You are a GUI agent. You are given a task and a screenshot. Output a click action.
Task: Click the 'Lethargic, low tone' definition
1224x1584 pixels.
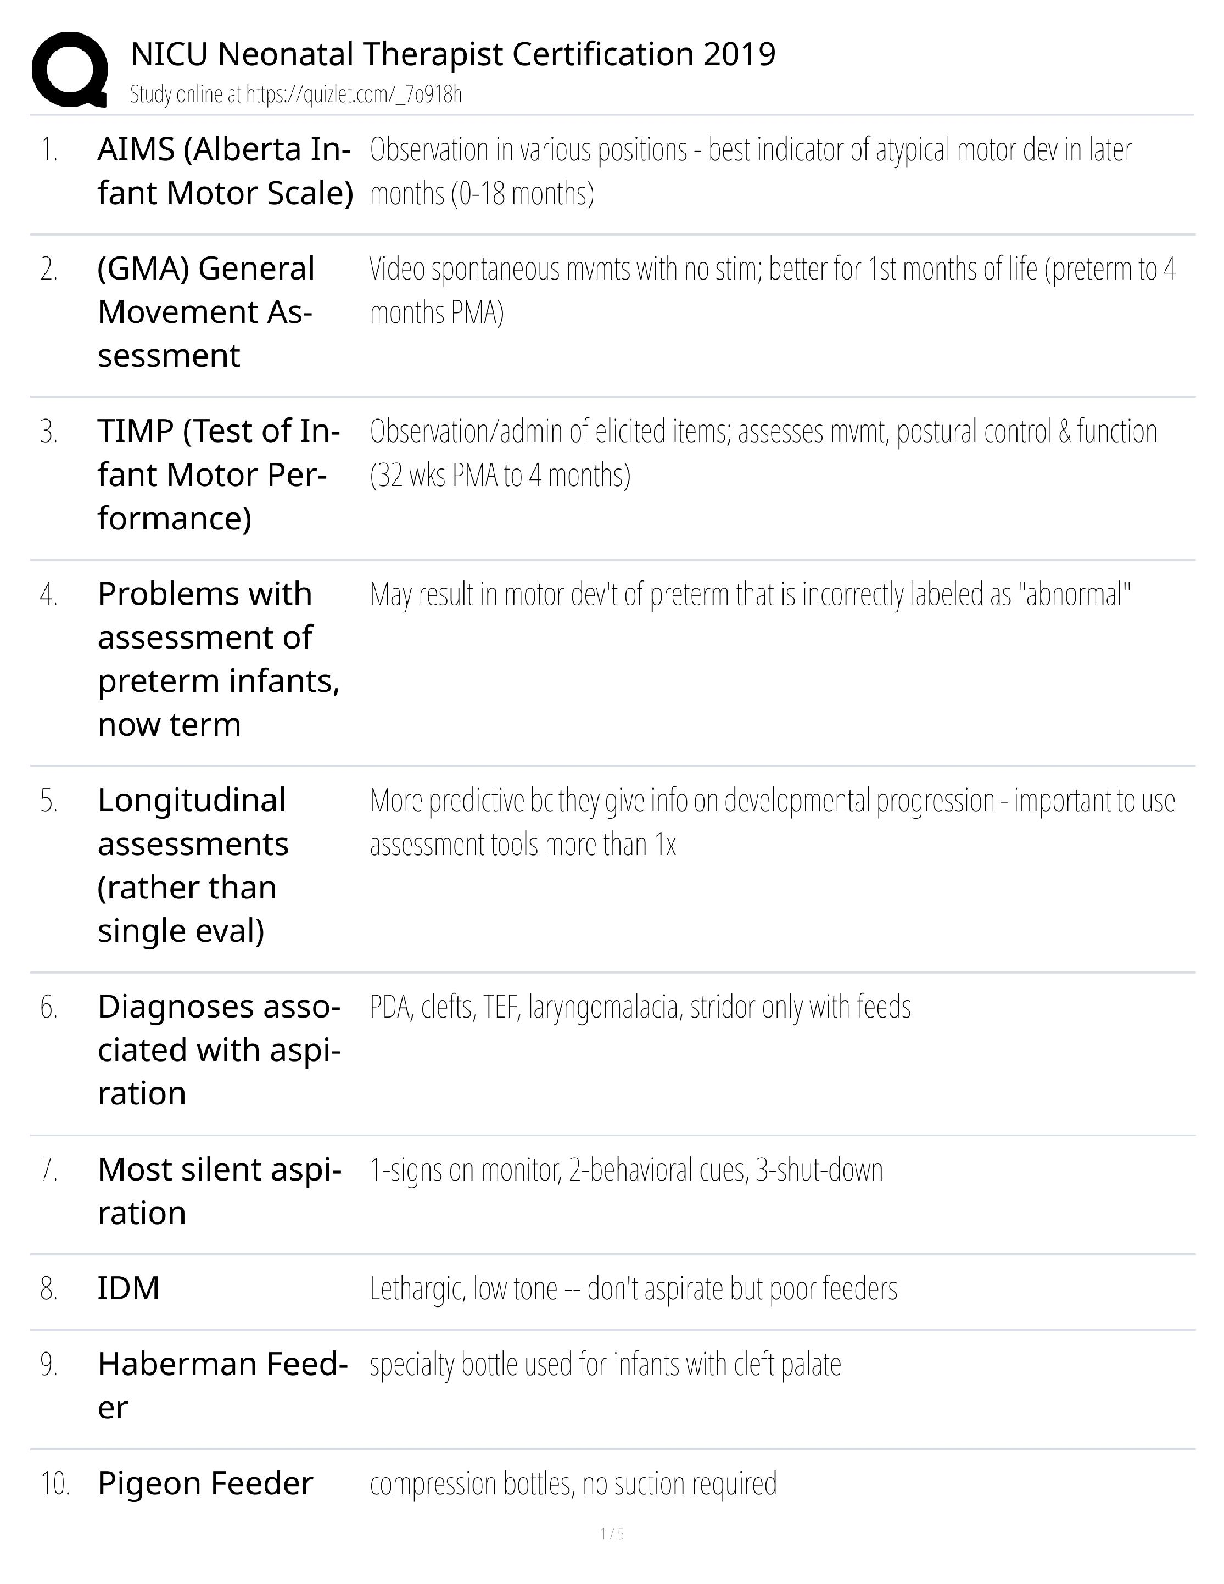tap(633, 1289)
